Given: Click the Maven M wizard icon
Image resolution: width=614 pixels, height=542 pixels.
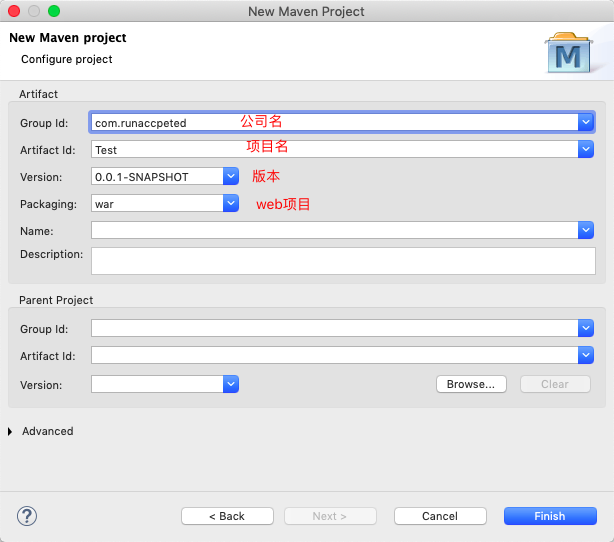Looking at the screenshot, I should tap(568, 53).
